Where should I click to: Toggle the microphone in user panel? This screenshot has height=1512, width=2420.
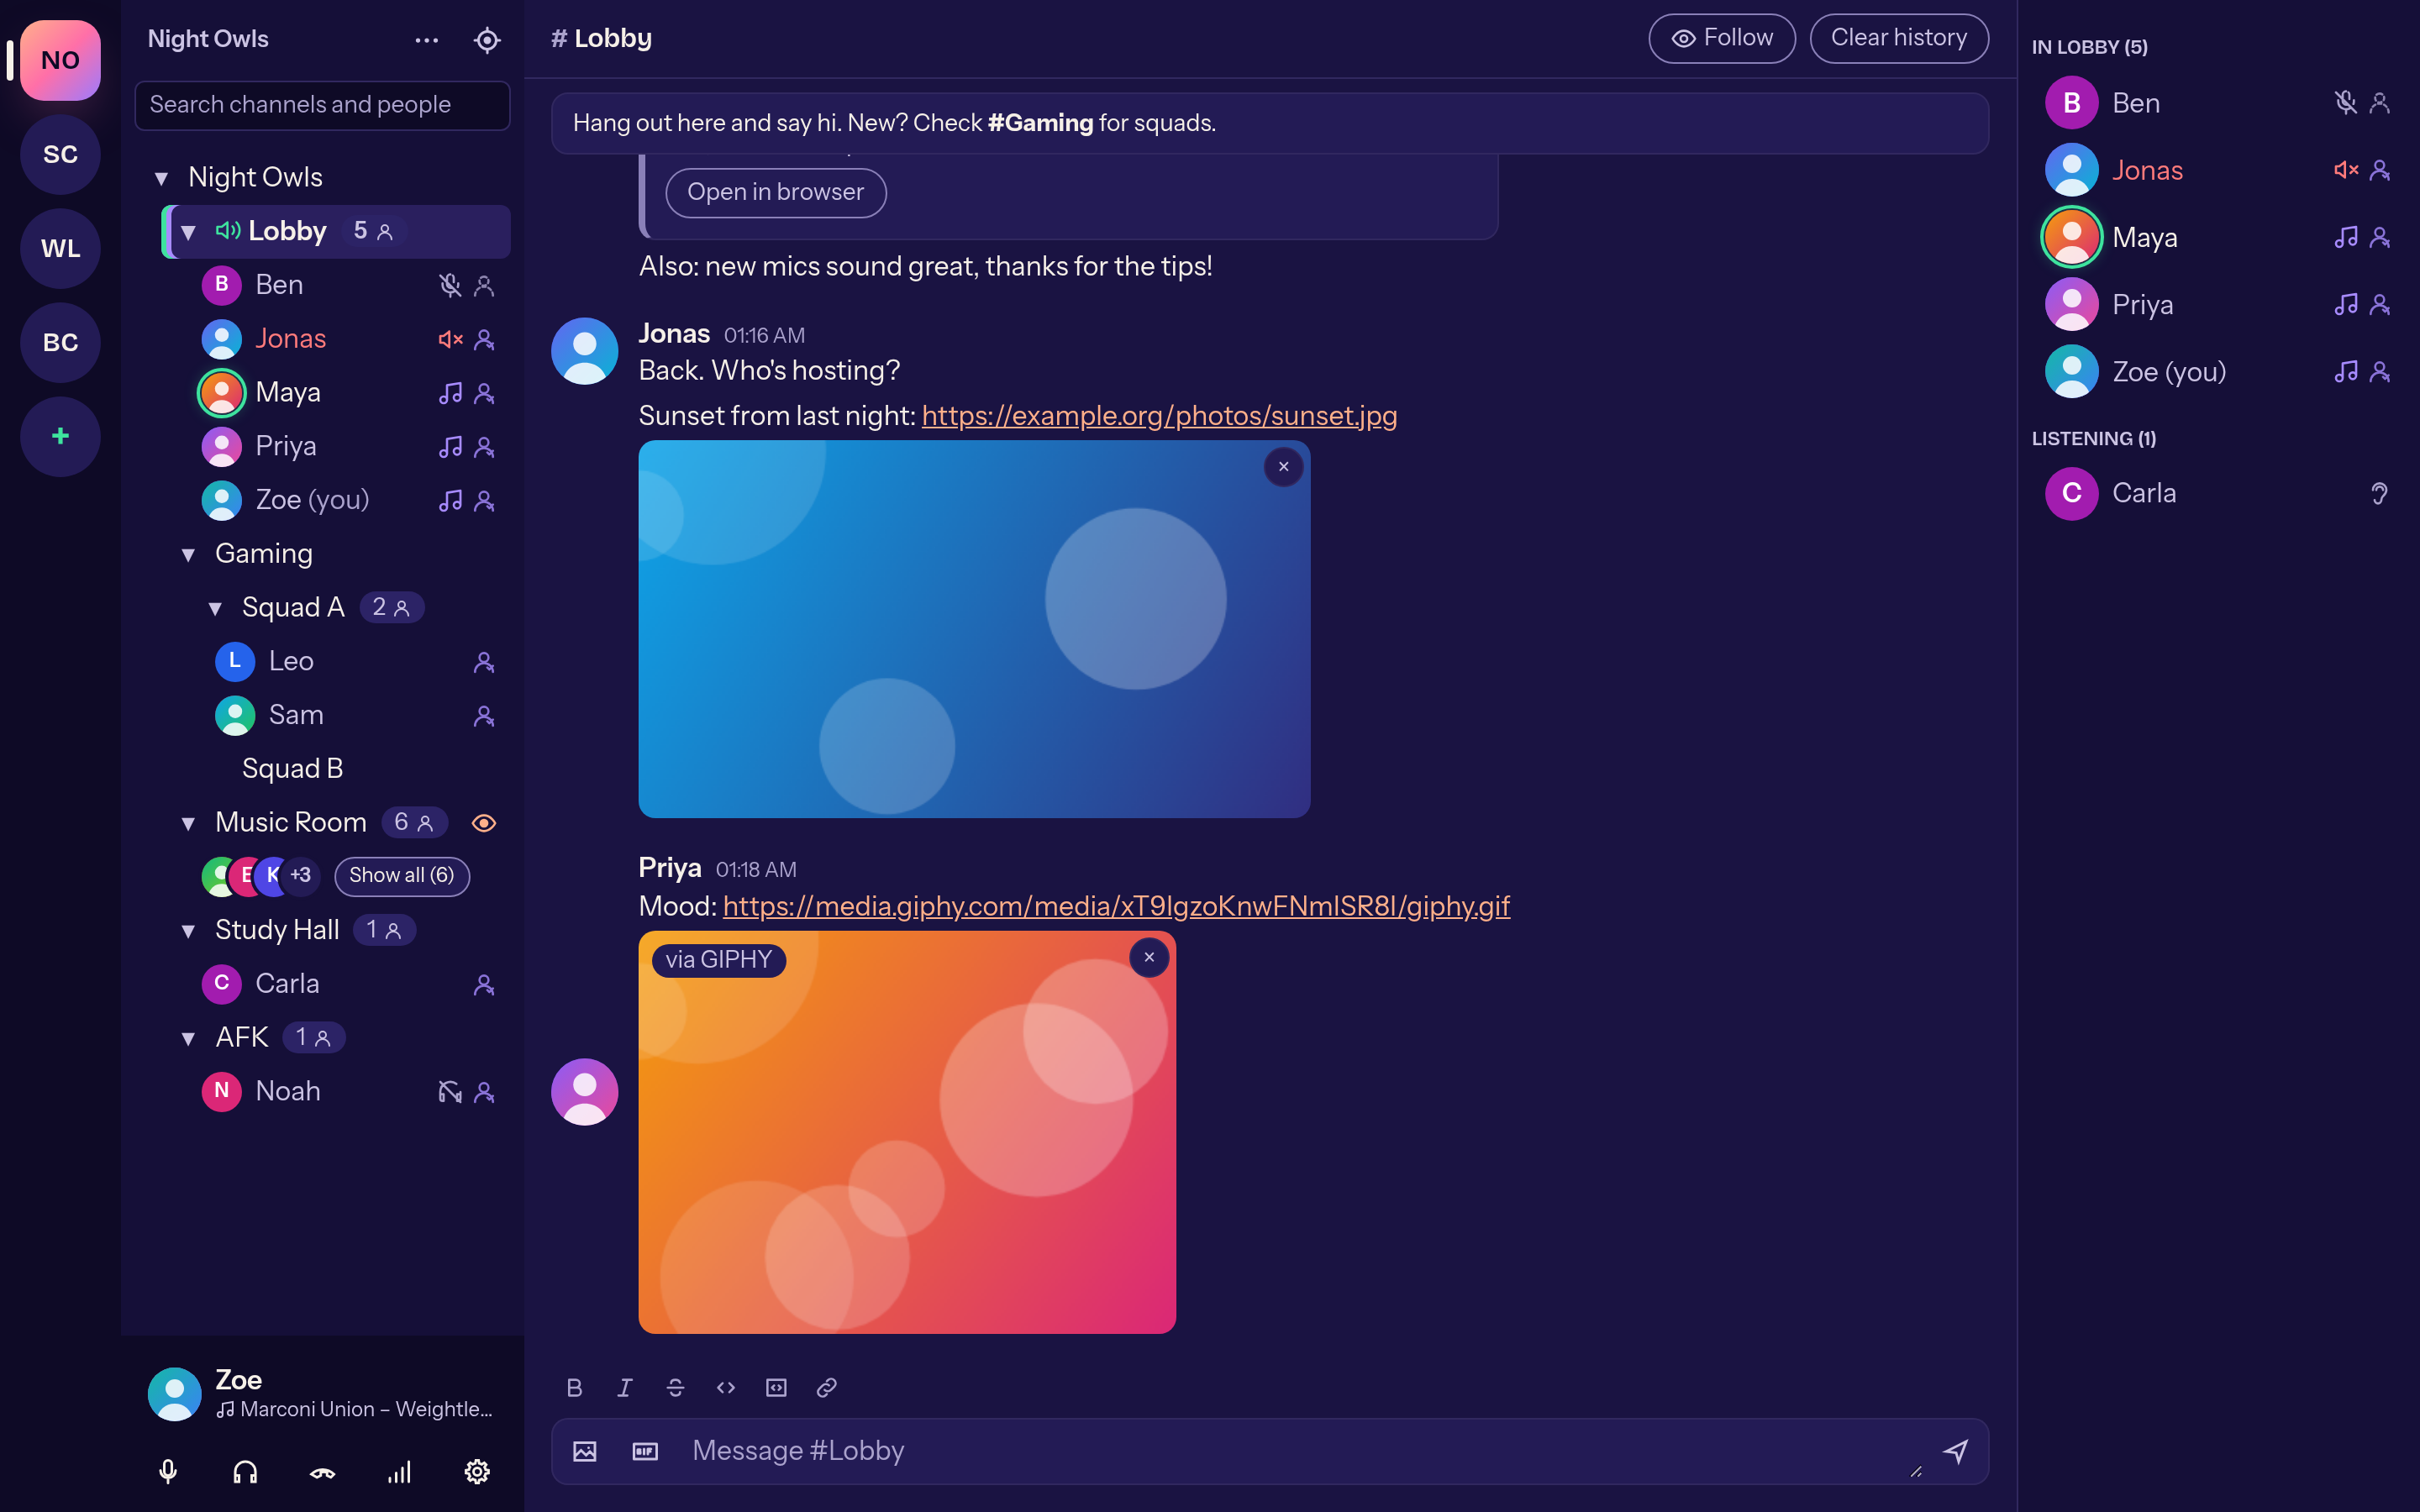168,1471
